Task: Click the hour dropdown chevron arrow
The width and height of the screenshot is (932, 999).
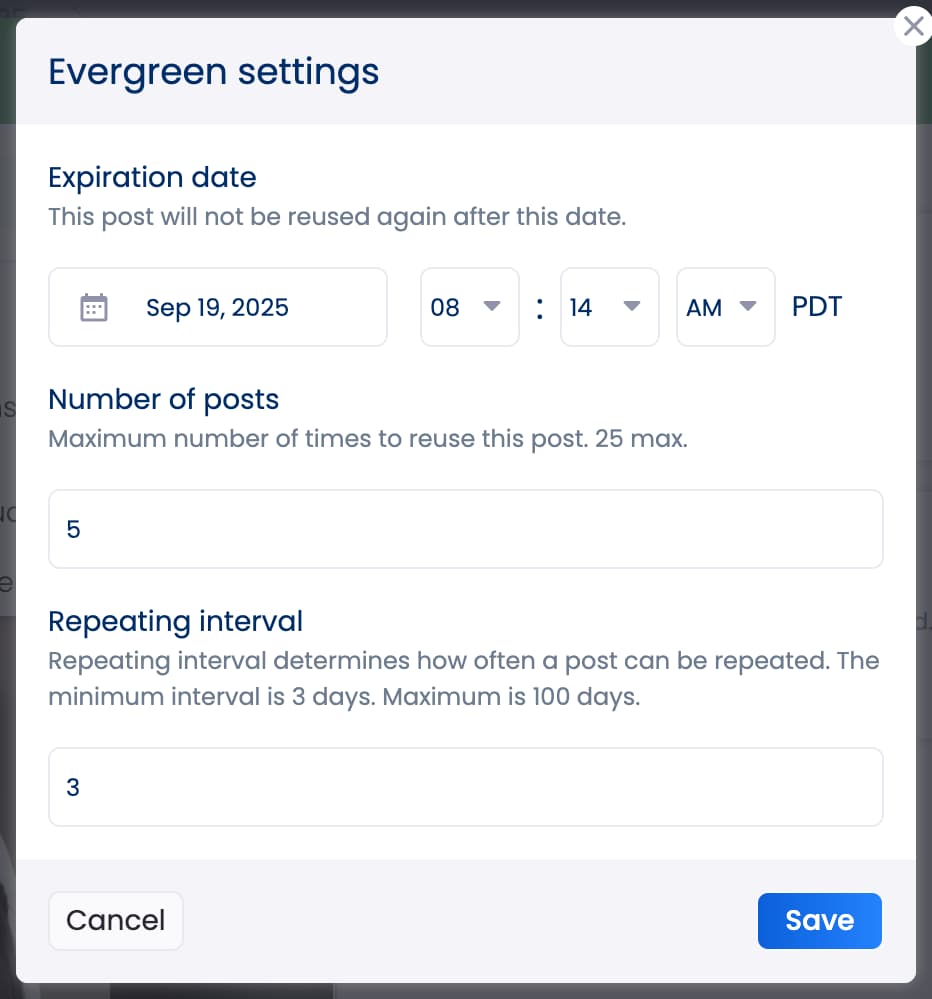Action: click(x=494, y=307)
